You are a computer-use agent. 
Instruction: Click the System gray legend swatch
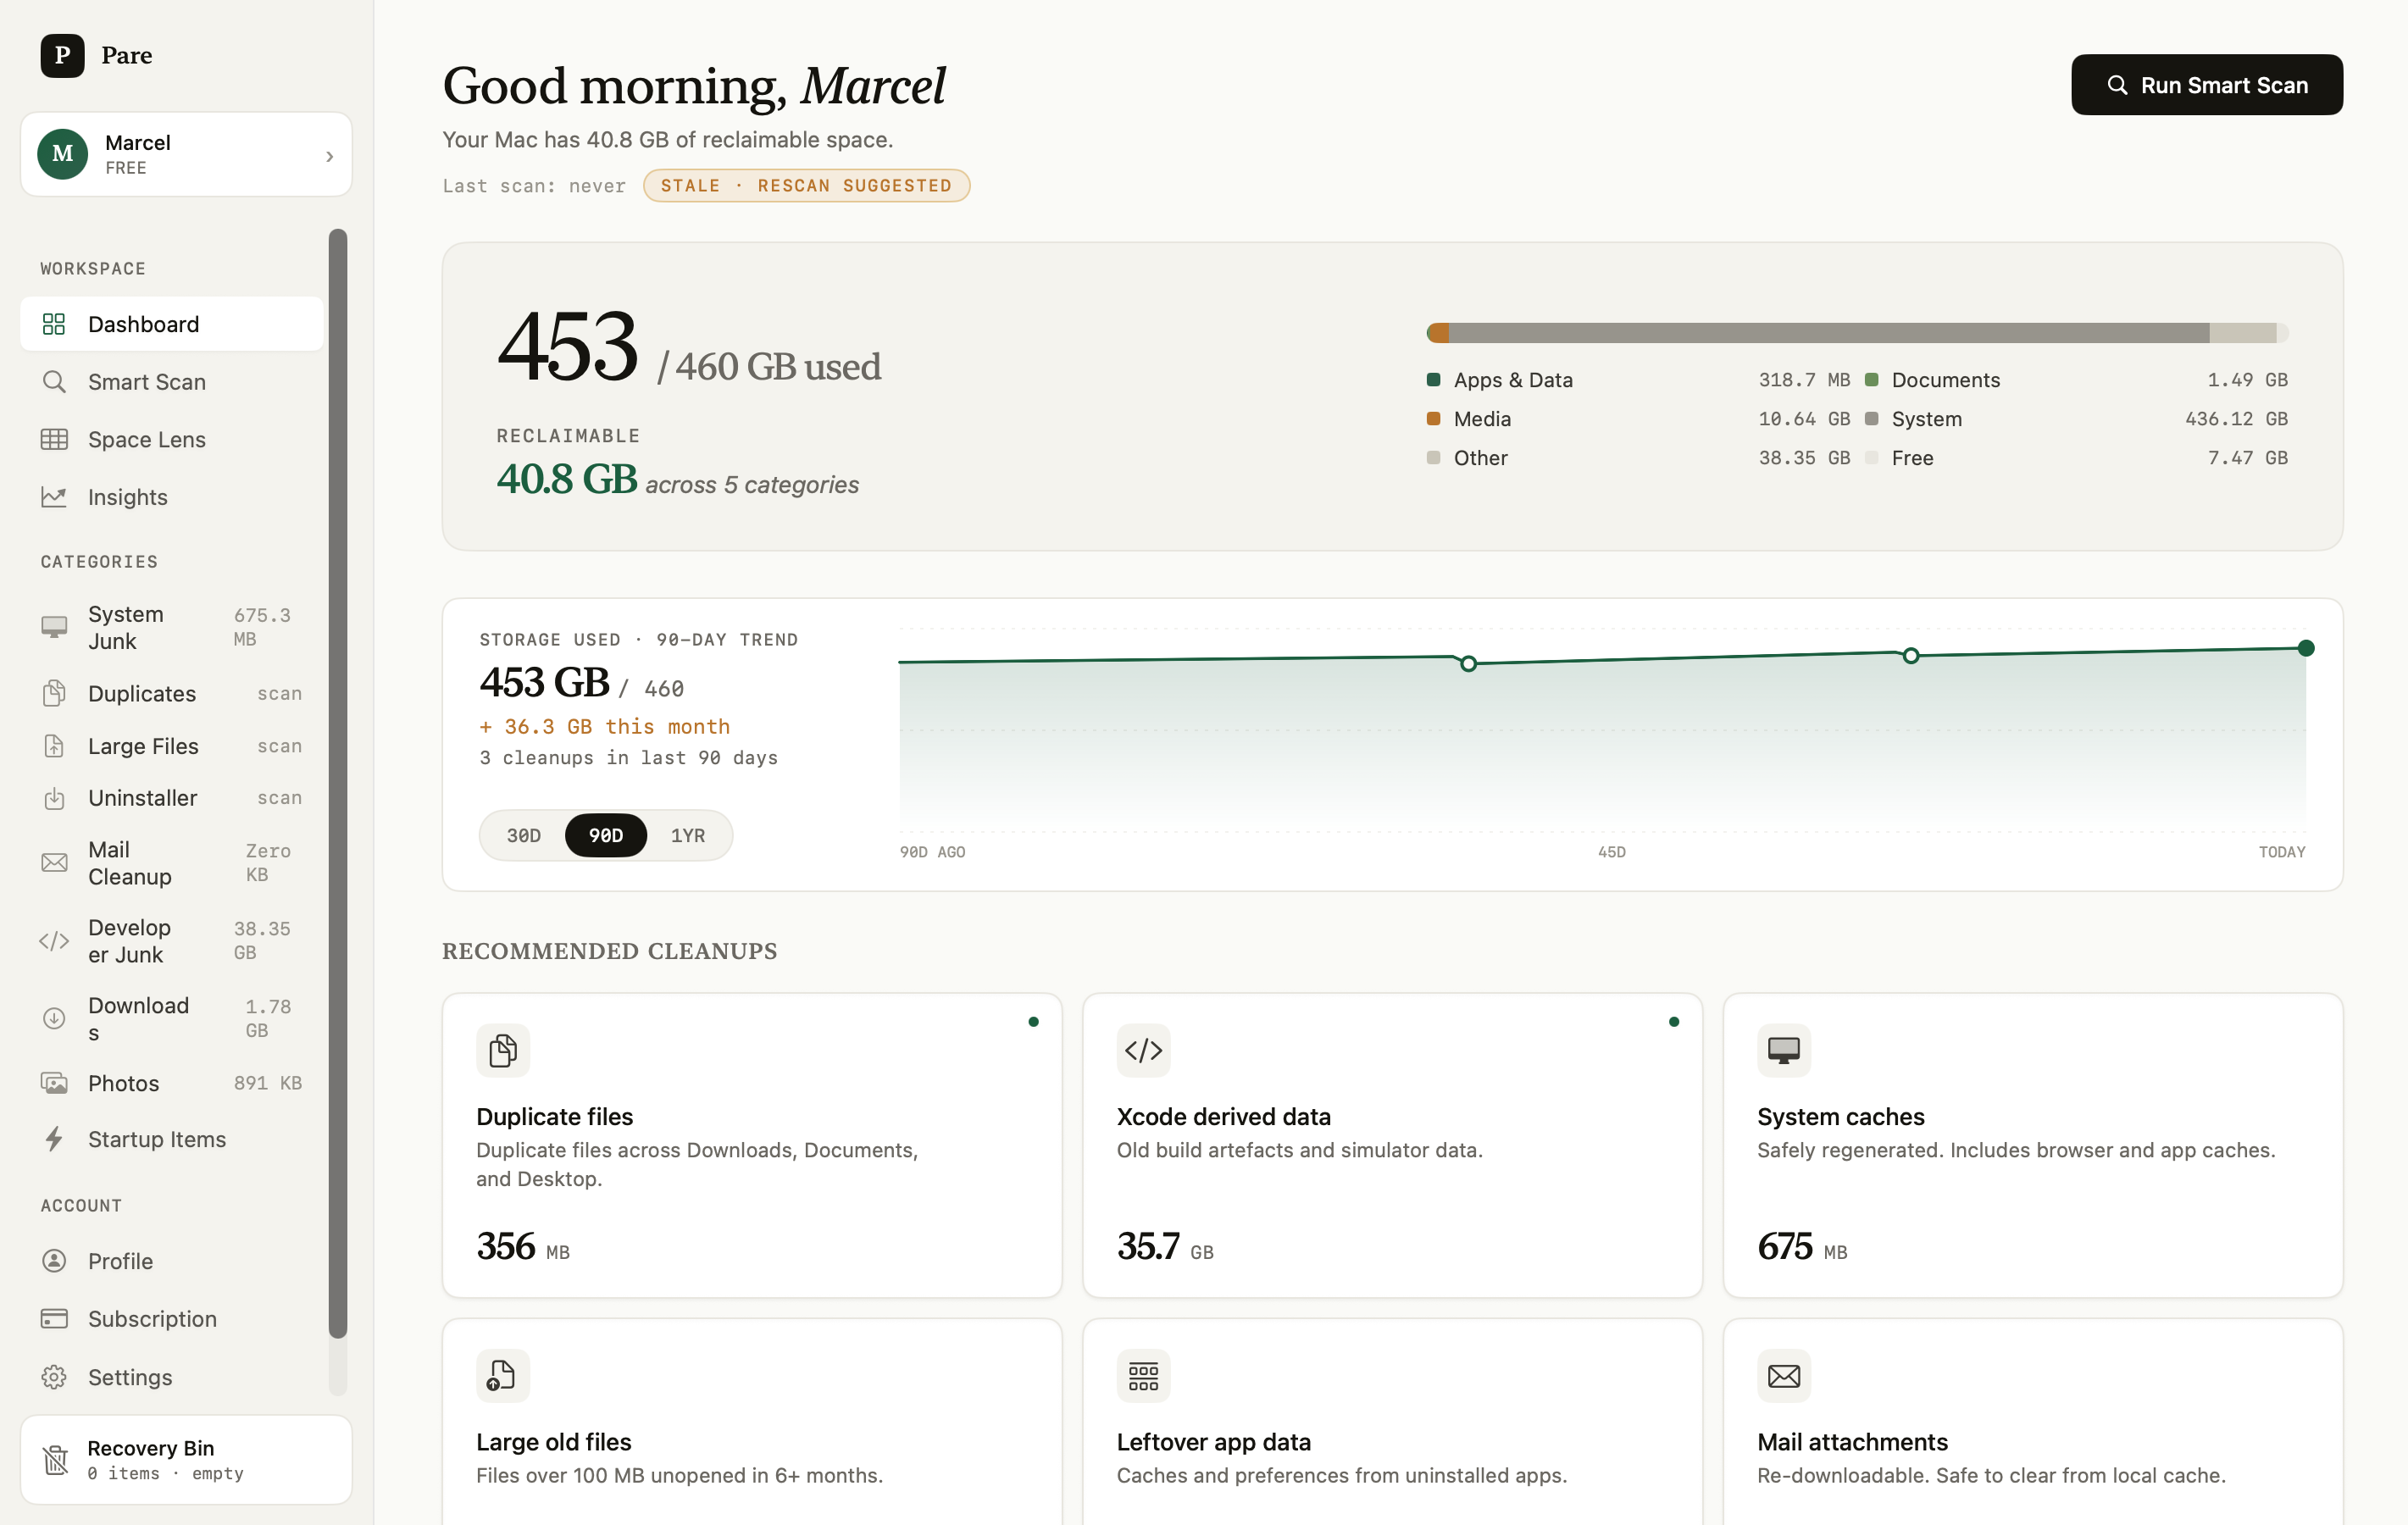coord(1871,419)
